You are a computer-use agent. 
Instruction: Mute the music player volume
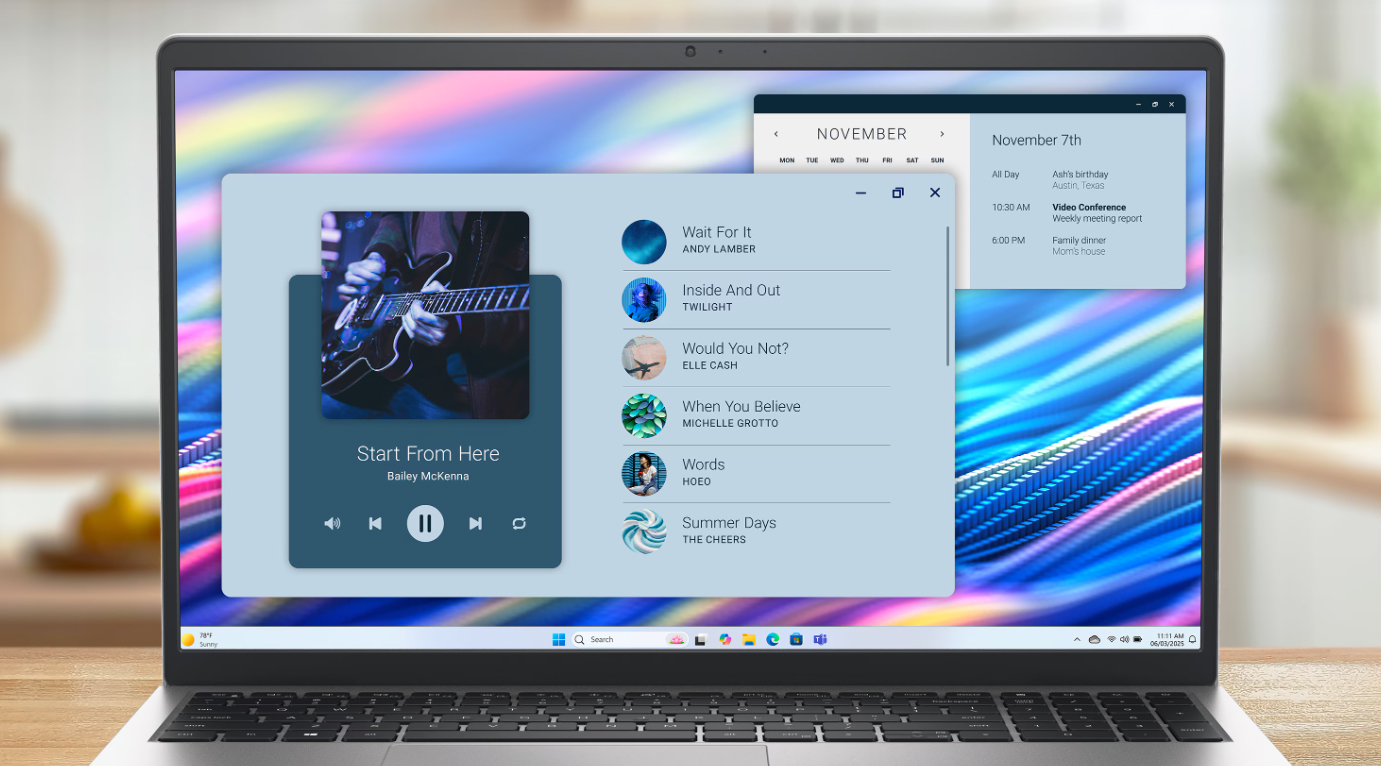pyautogui.click(x=332, y=523)
